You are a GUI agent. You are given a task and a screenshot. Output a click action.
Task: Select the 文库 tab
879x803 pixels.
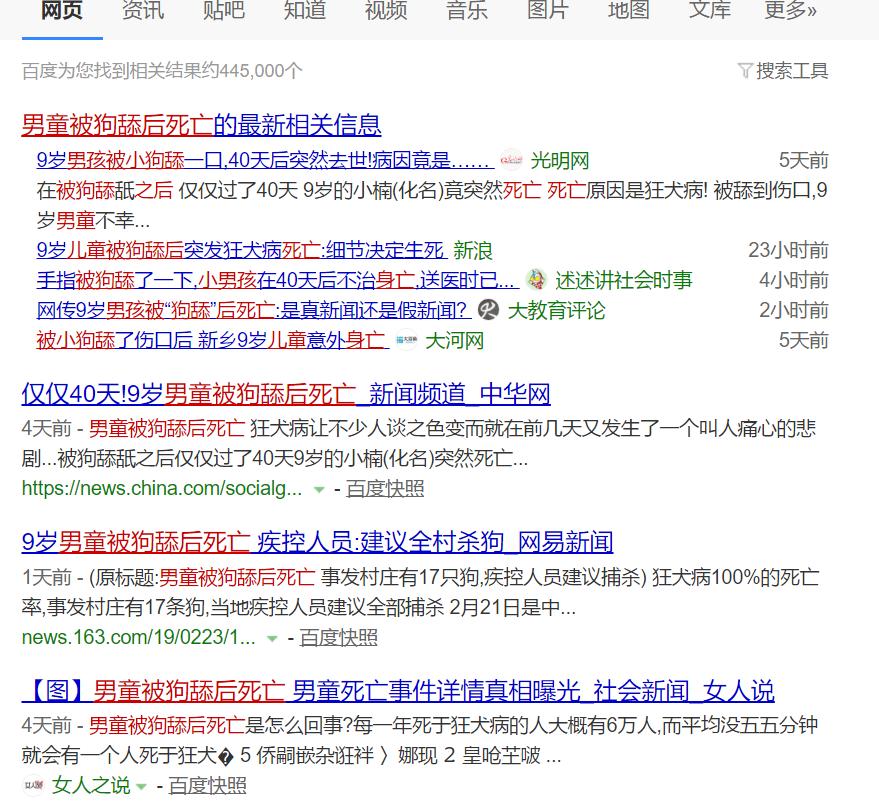click(x=708, y=11)
